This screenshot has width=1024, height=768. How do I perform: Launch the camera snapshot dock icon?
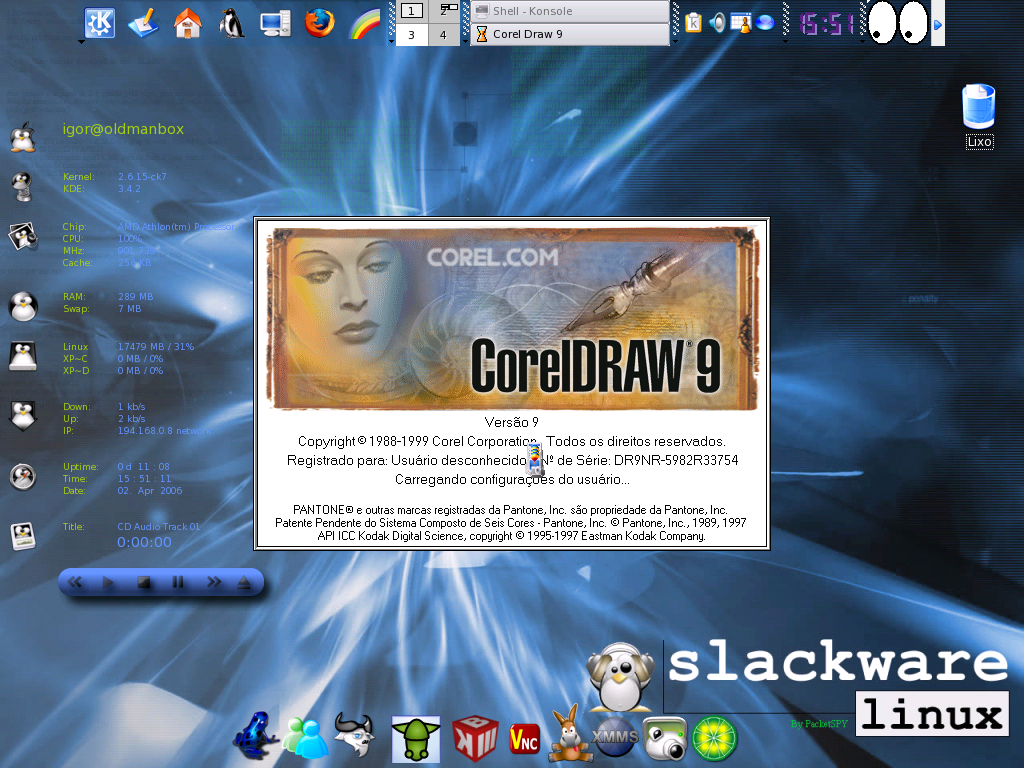[x=664, y=739]
